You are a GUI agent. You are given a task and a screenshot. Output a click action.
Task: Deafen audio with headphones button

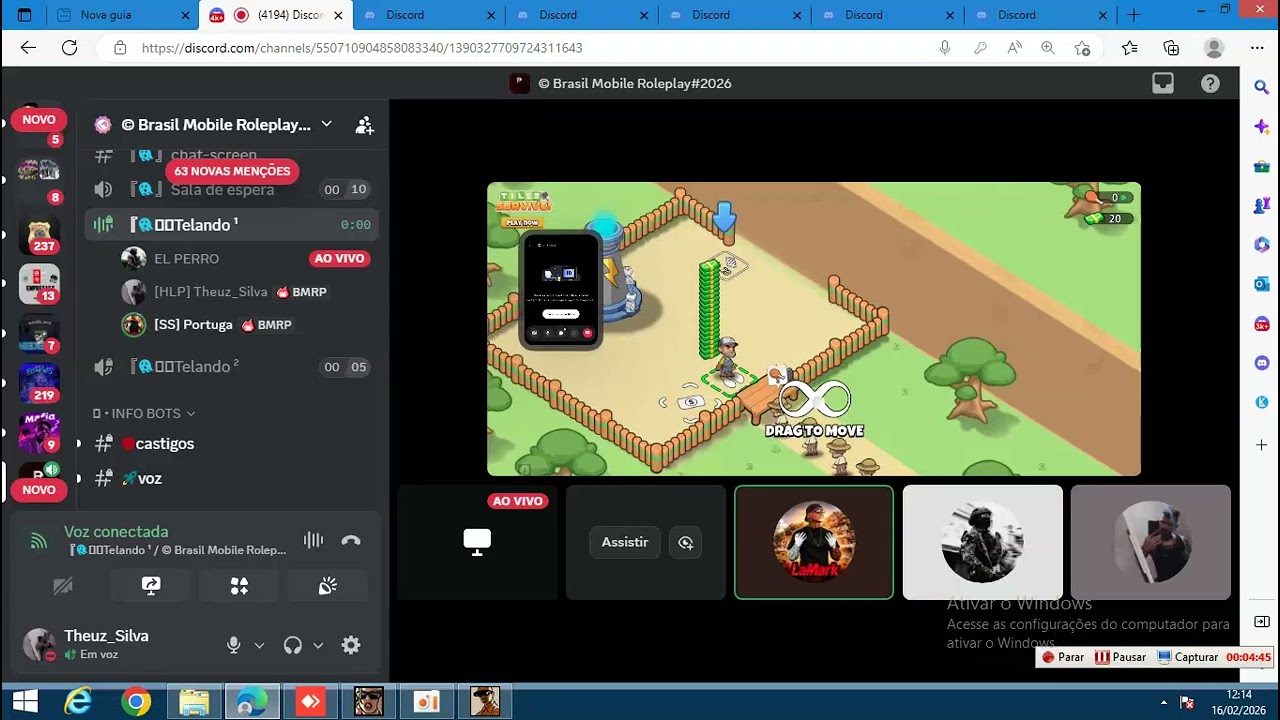tap(292, 645)
